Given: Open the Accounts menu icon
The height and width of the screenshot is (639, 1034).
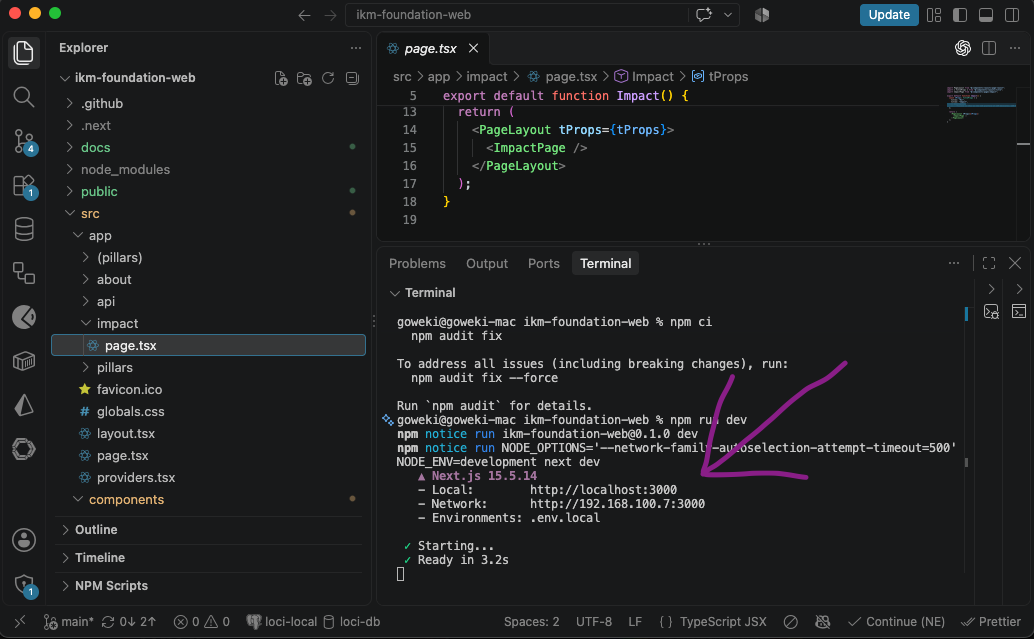Looking at the screenshot, I should coord(24,540).
